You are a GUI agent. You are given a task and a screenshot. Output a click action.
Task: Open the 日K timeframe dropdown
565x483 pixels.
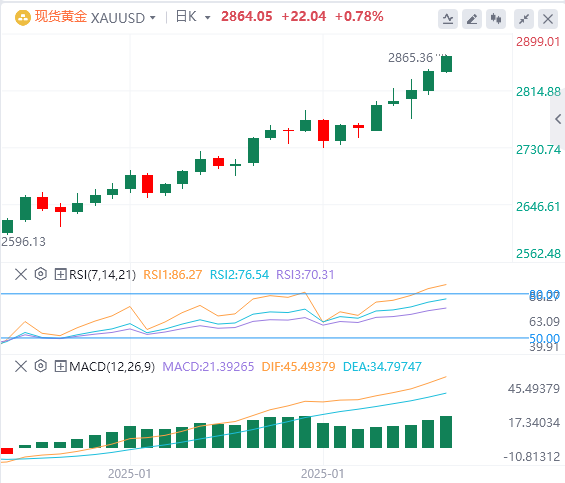click(193, 17)
